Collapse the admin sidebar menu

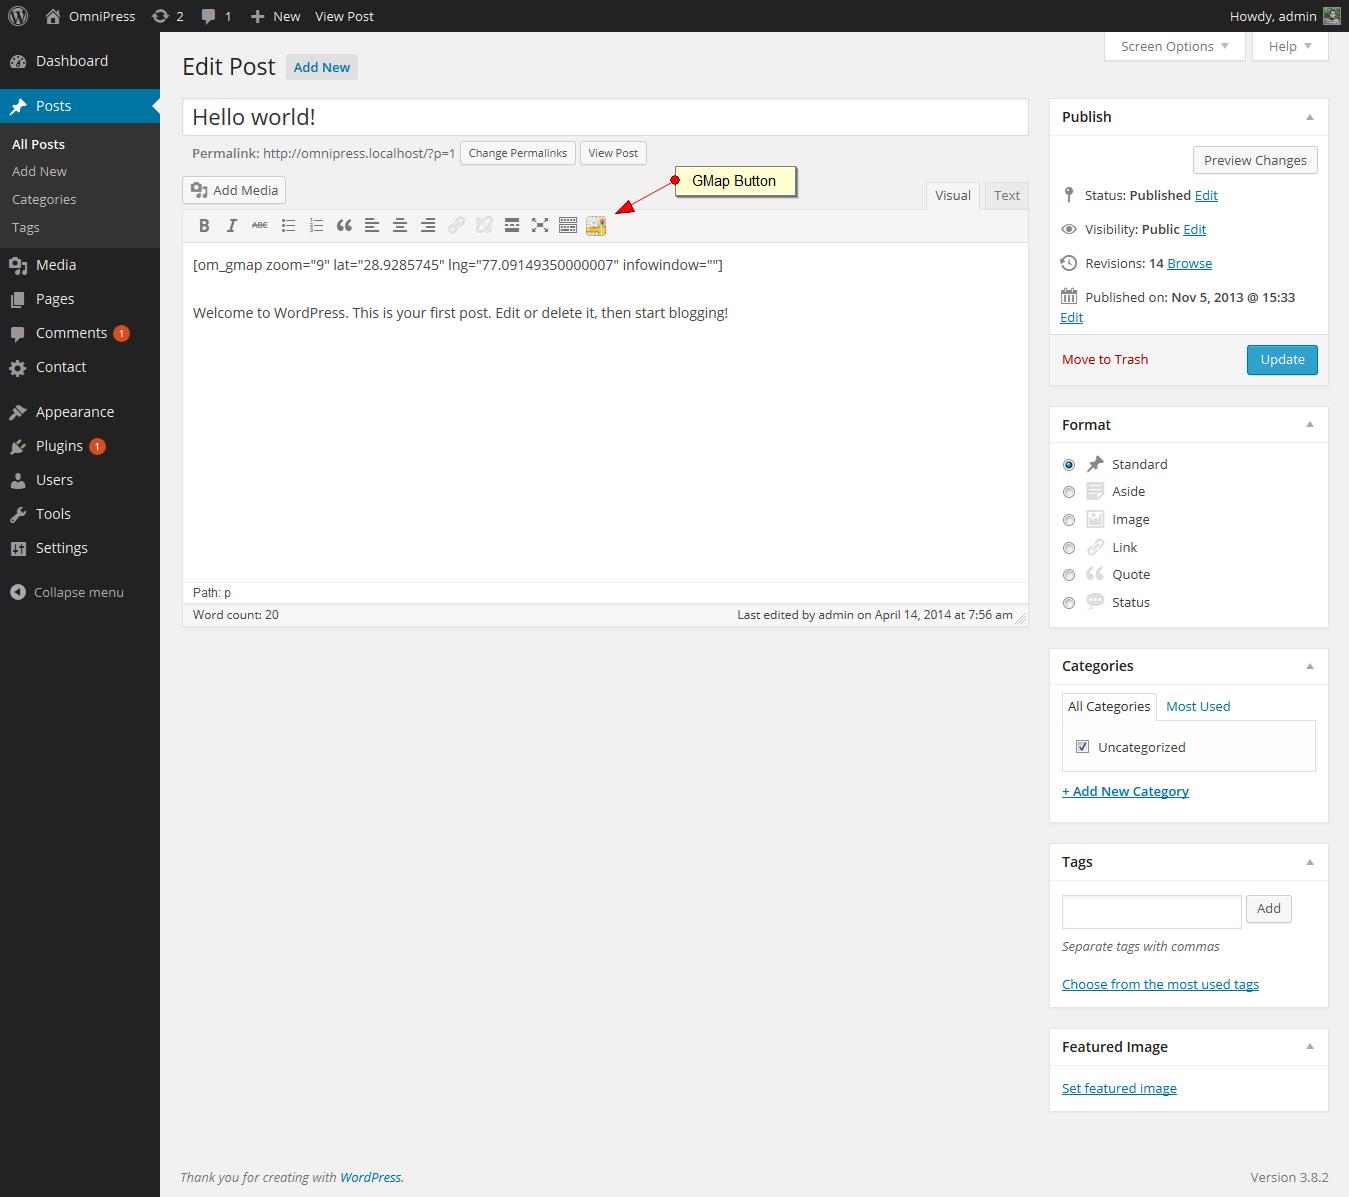[x=80, y=592]
